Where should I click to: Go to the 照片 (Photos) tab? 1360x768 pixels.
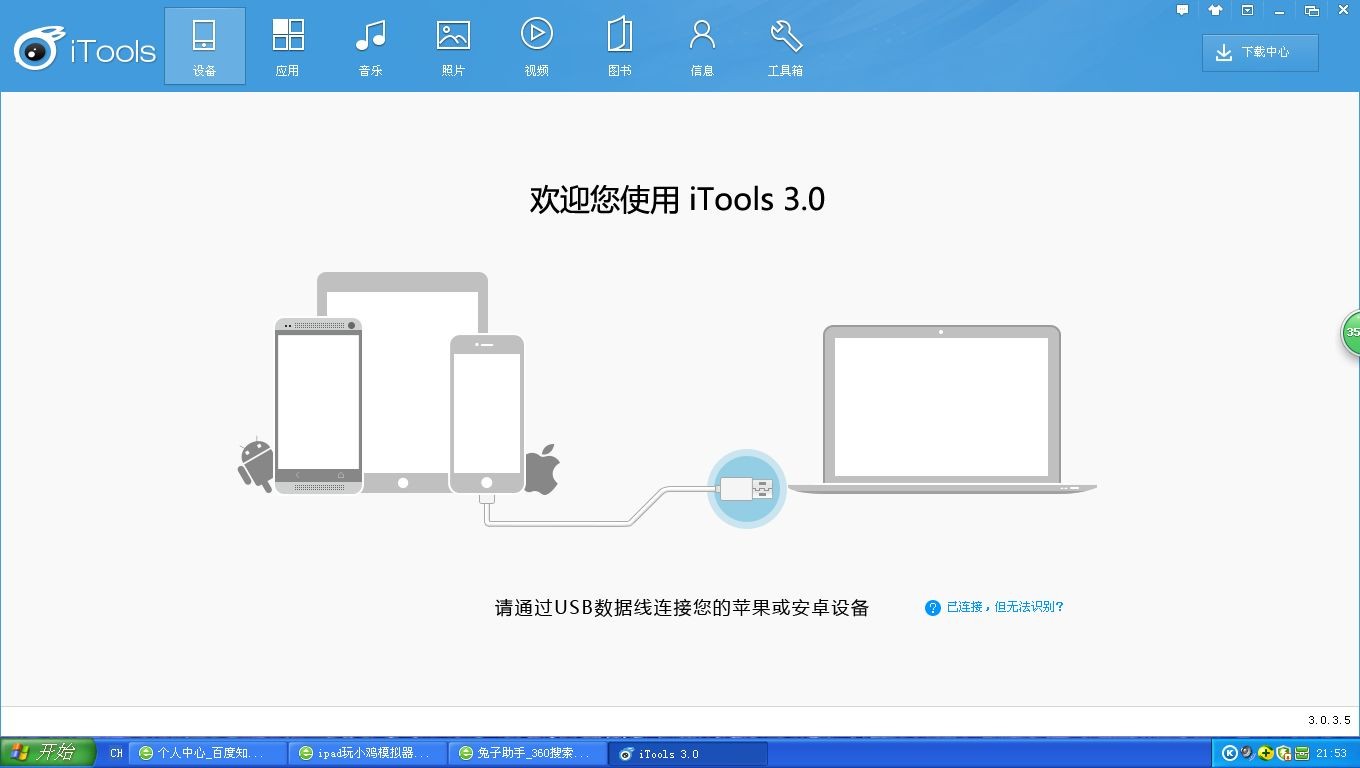453,46
